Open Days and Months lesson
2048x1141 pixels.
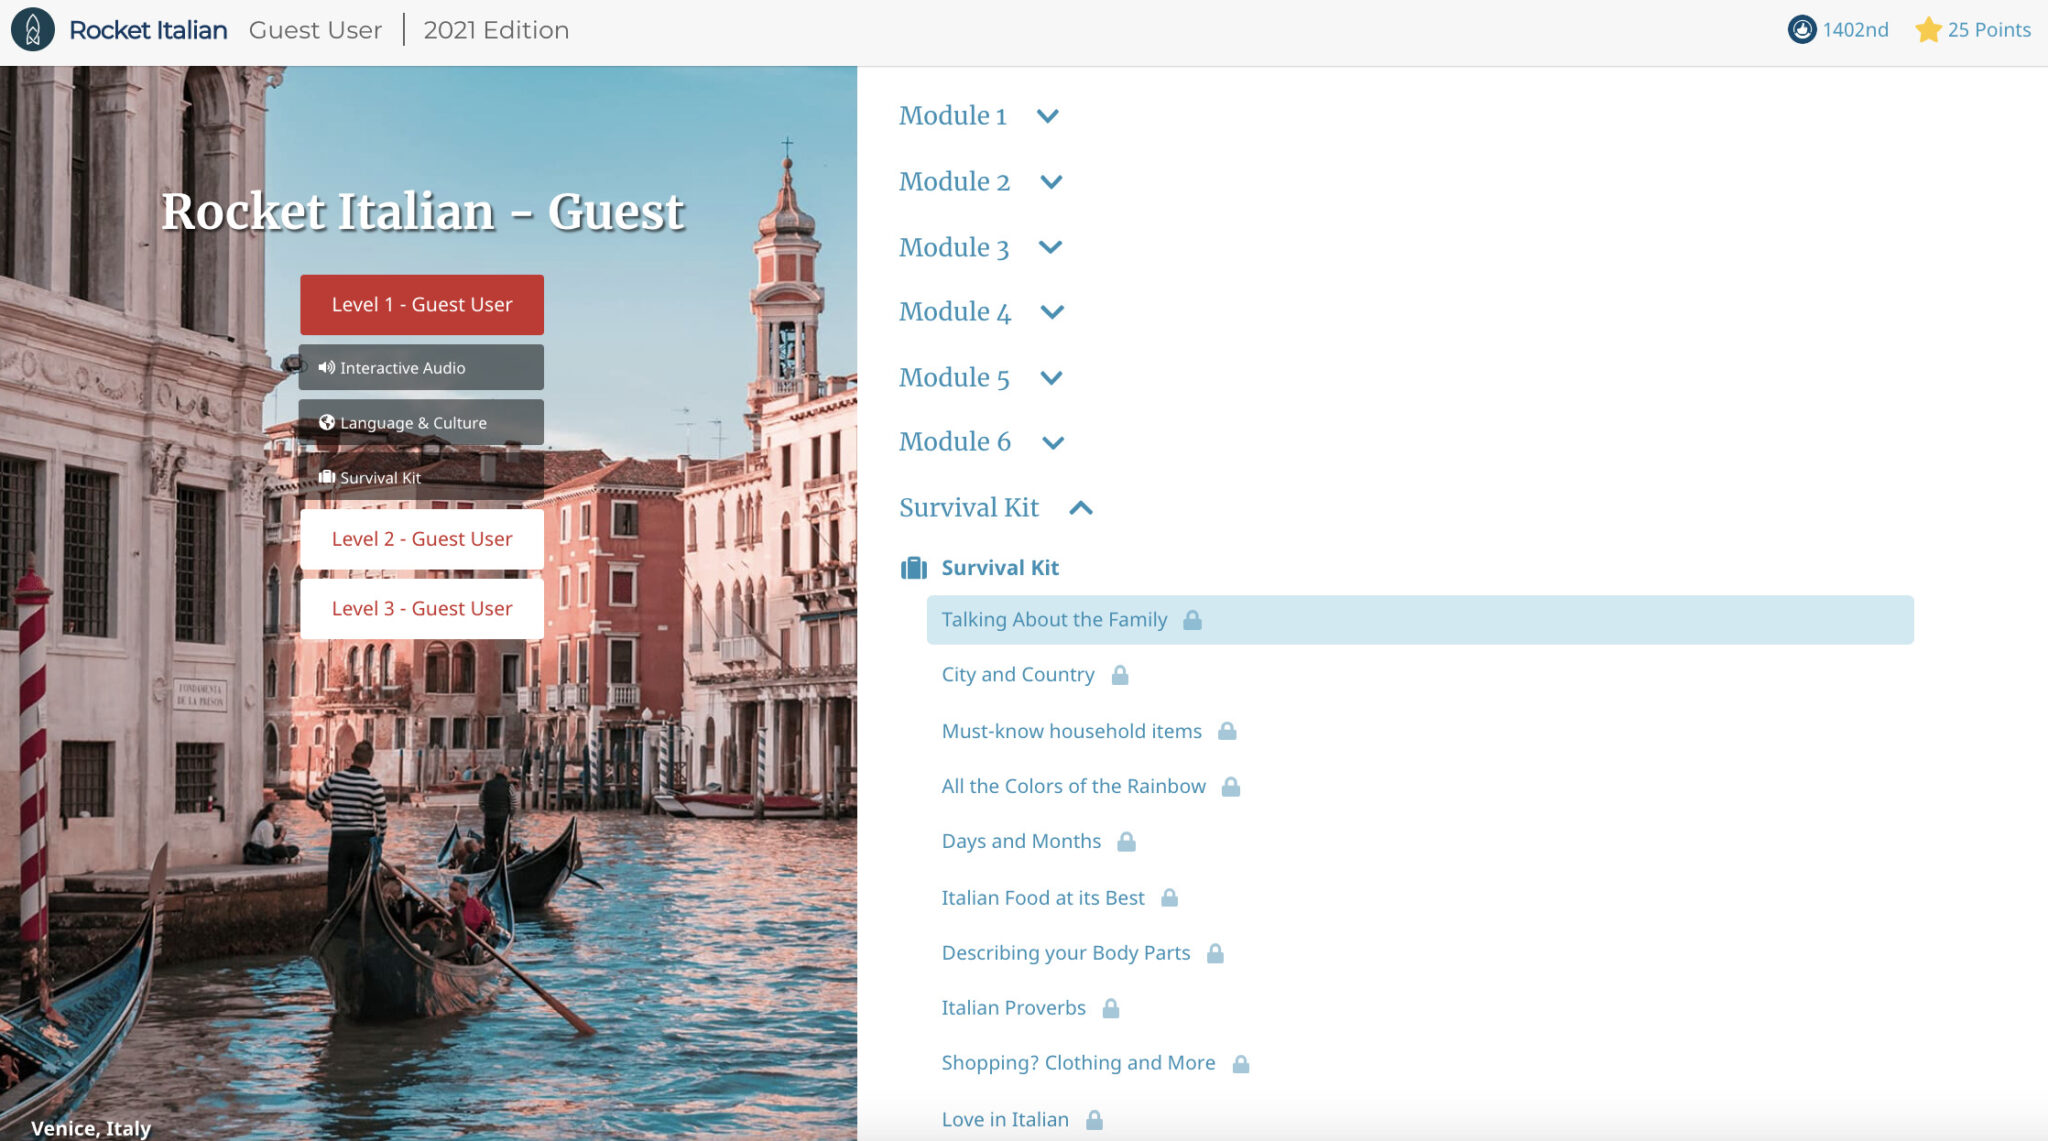click(x=1021, y=842)
